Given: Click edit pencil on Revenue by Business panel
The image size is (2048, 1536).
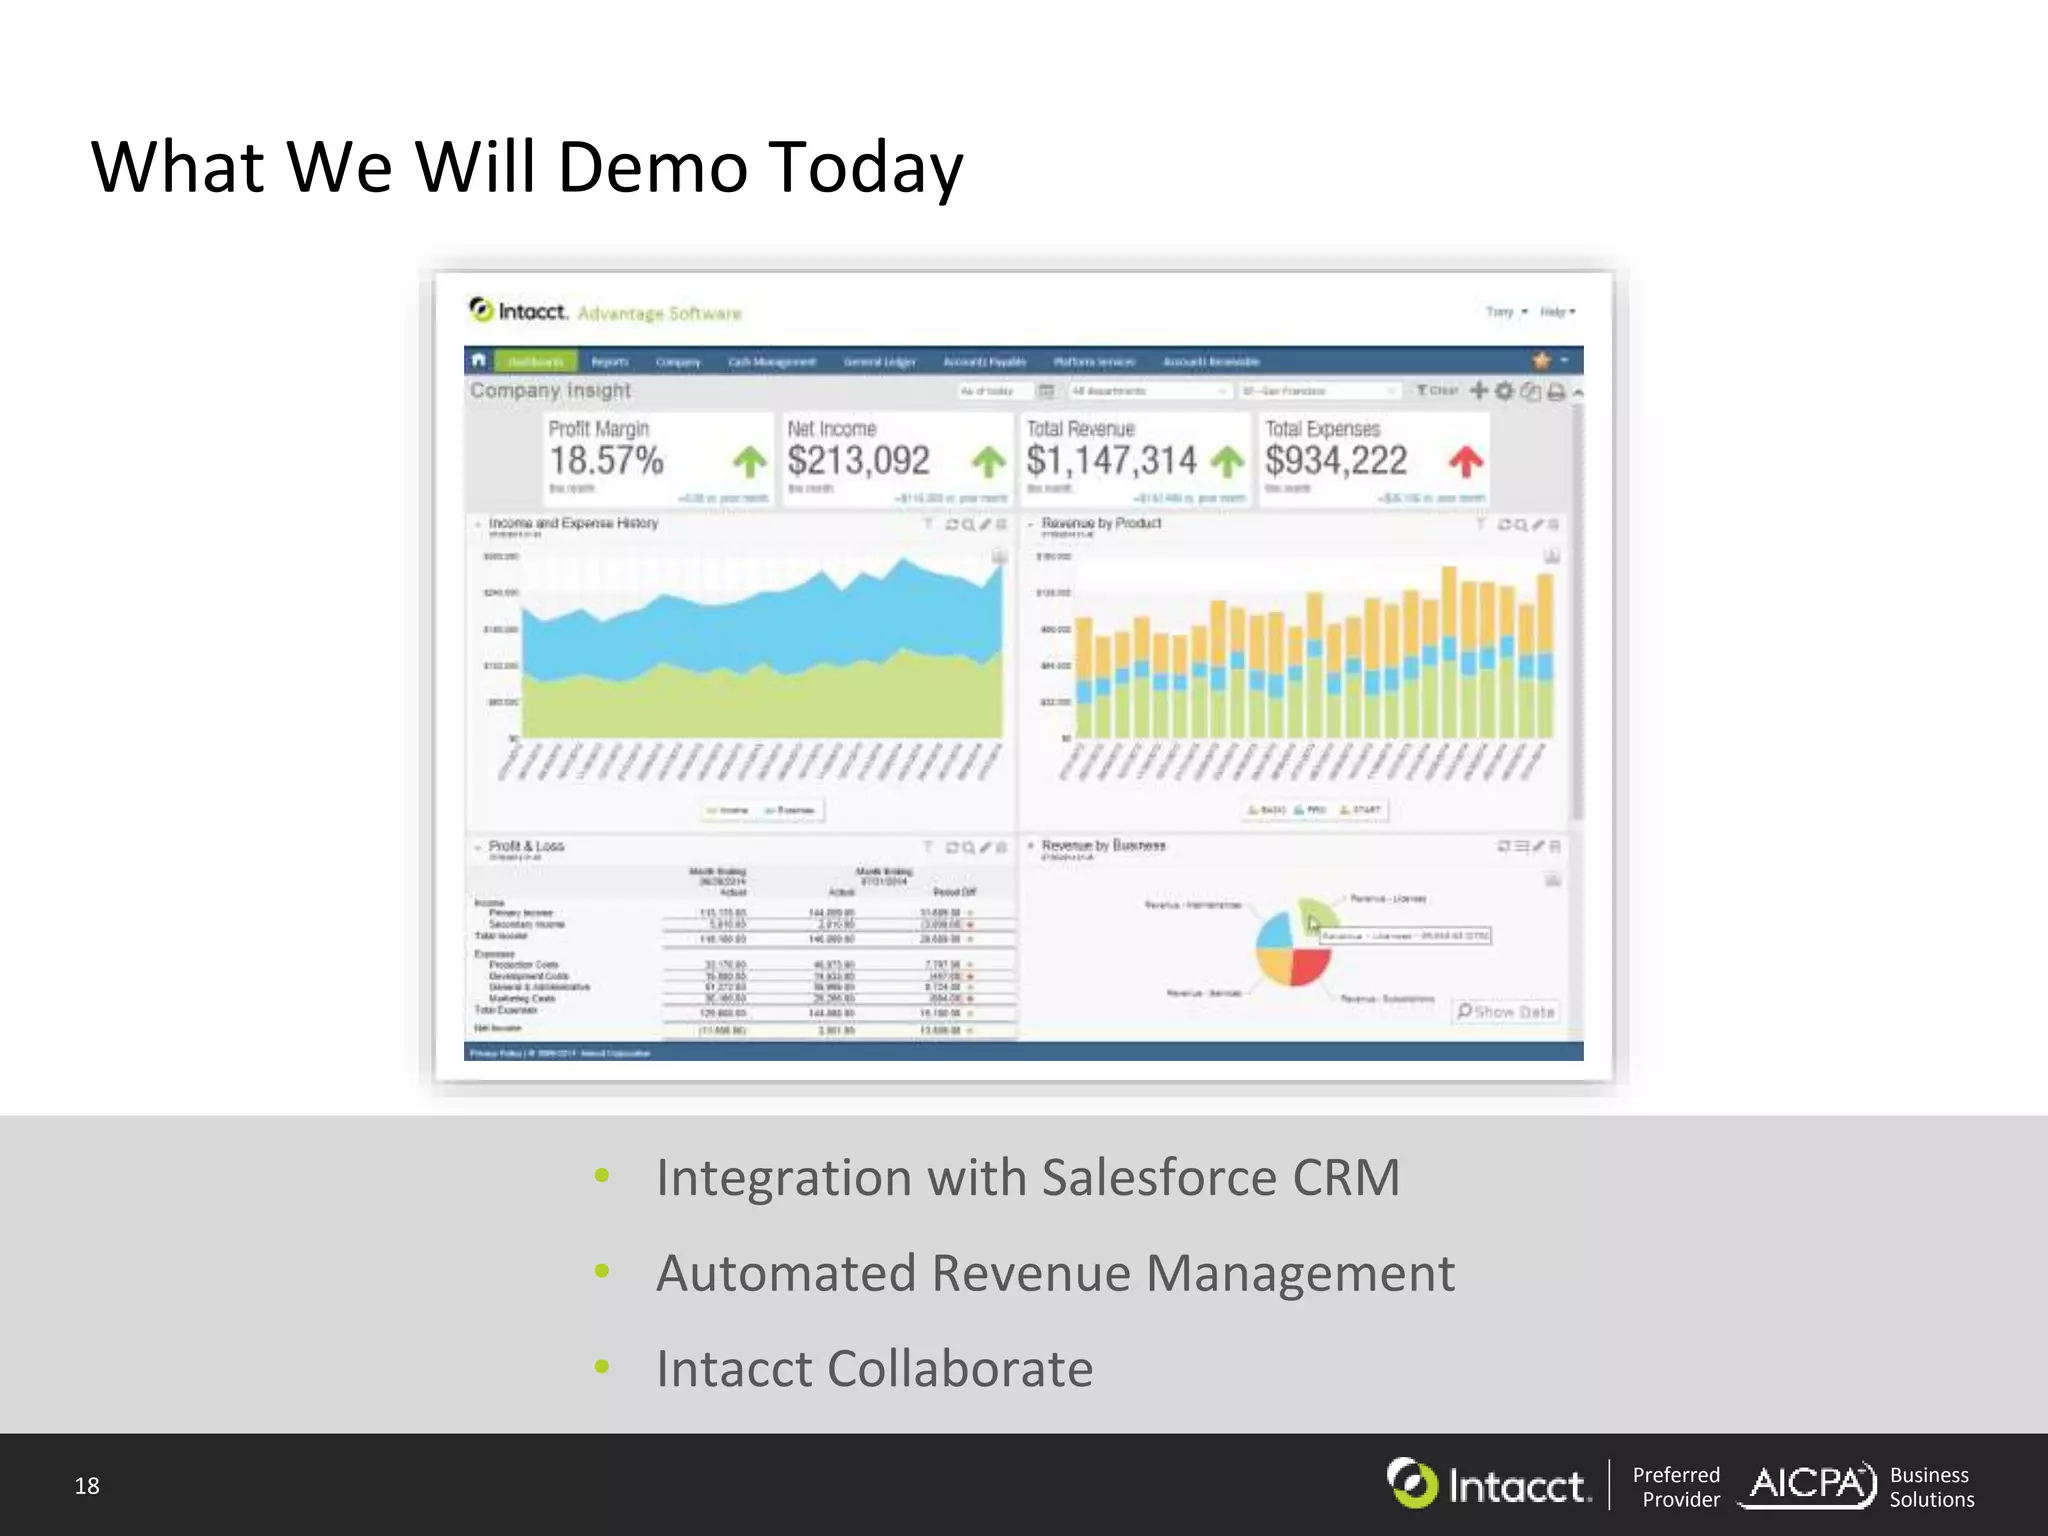Looking at the screenshot, I should (x=1538, y=847).
